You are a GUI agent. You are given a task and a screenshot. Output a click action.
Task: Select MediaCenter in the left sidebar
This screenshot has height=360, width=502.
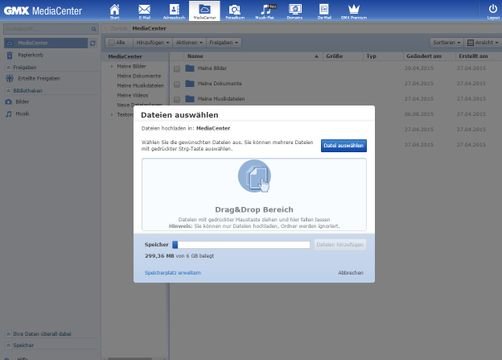click(46, 43)
